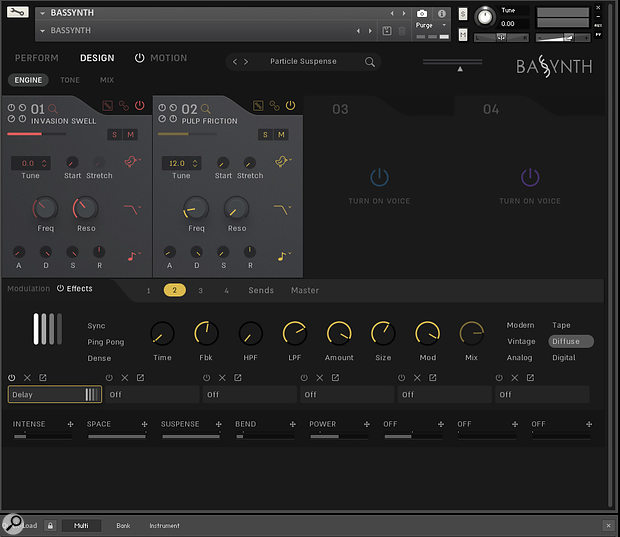Open voice 02 filter type dropdown
This screenshot has height=537, width=620.
tap(283, 209)
